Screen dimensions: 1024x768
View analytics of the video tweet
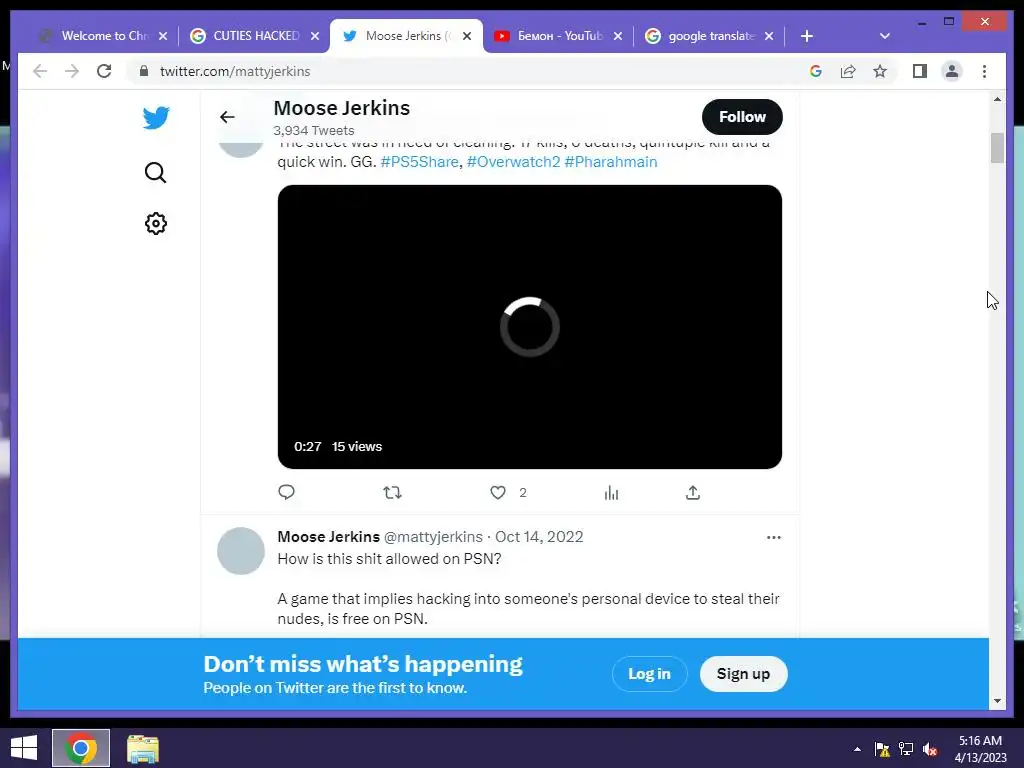[x=611, y=492]
